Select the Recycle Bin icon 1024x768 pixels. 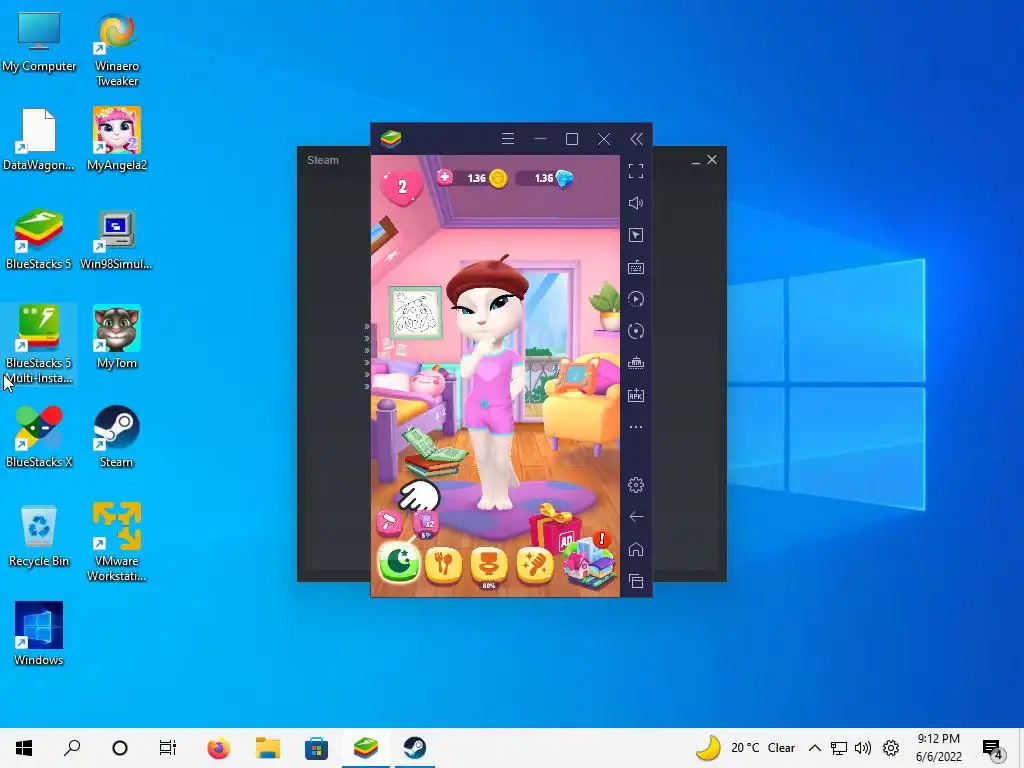coord(39,536)
